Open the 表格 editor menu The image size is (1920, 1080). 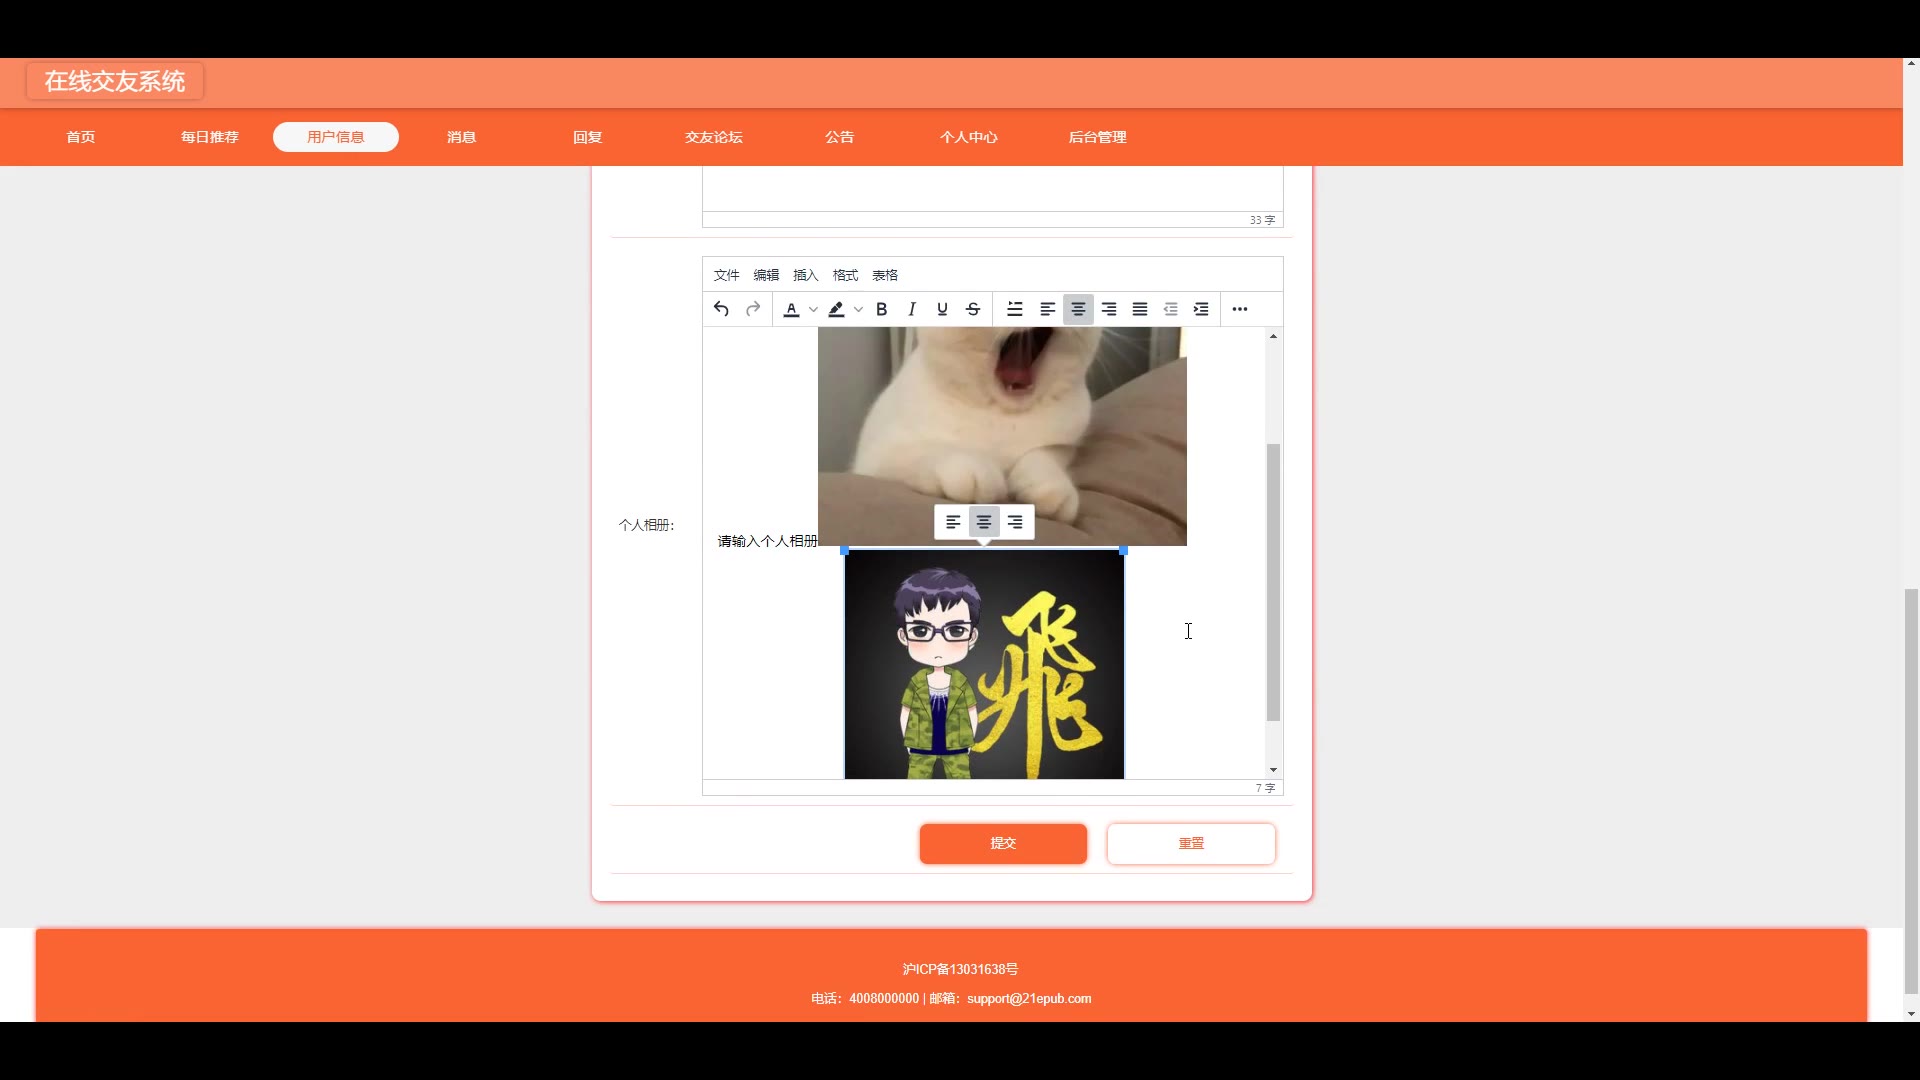click(885, 275)
